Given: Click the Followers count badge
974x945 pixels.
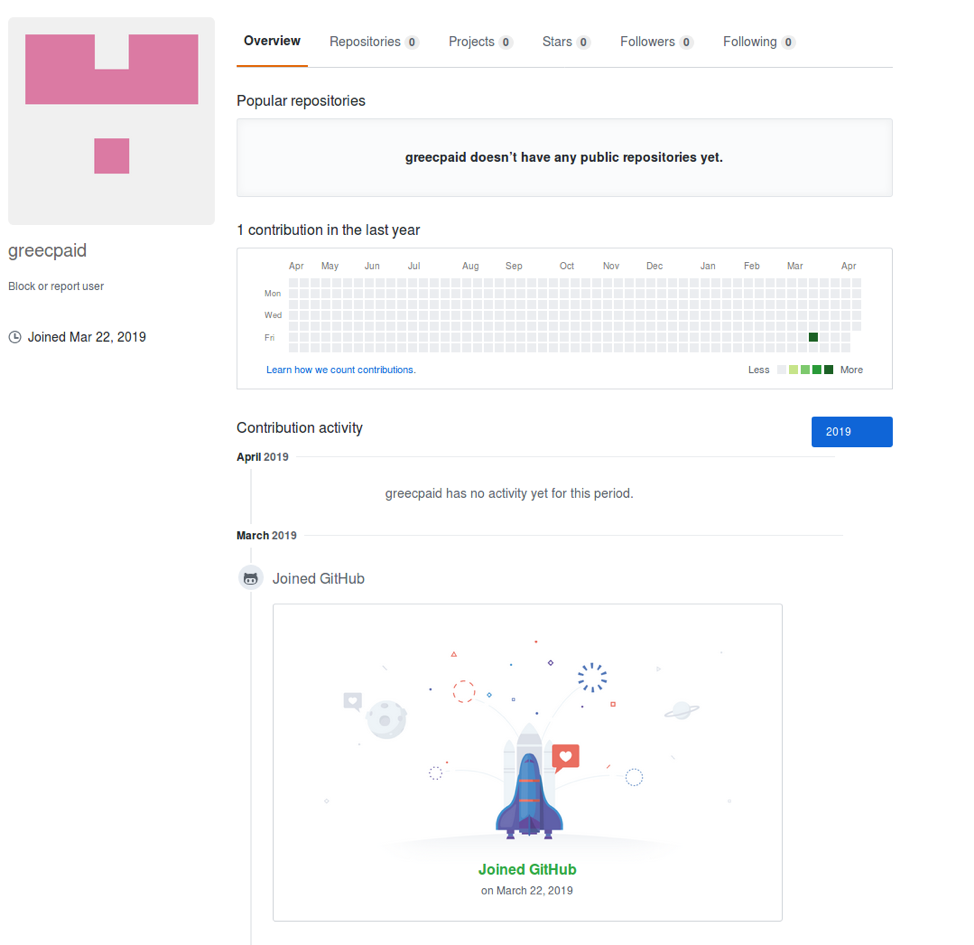Looking at the screenshot, I should click(x=686, y=42).
